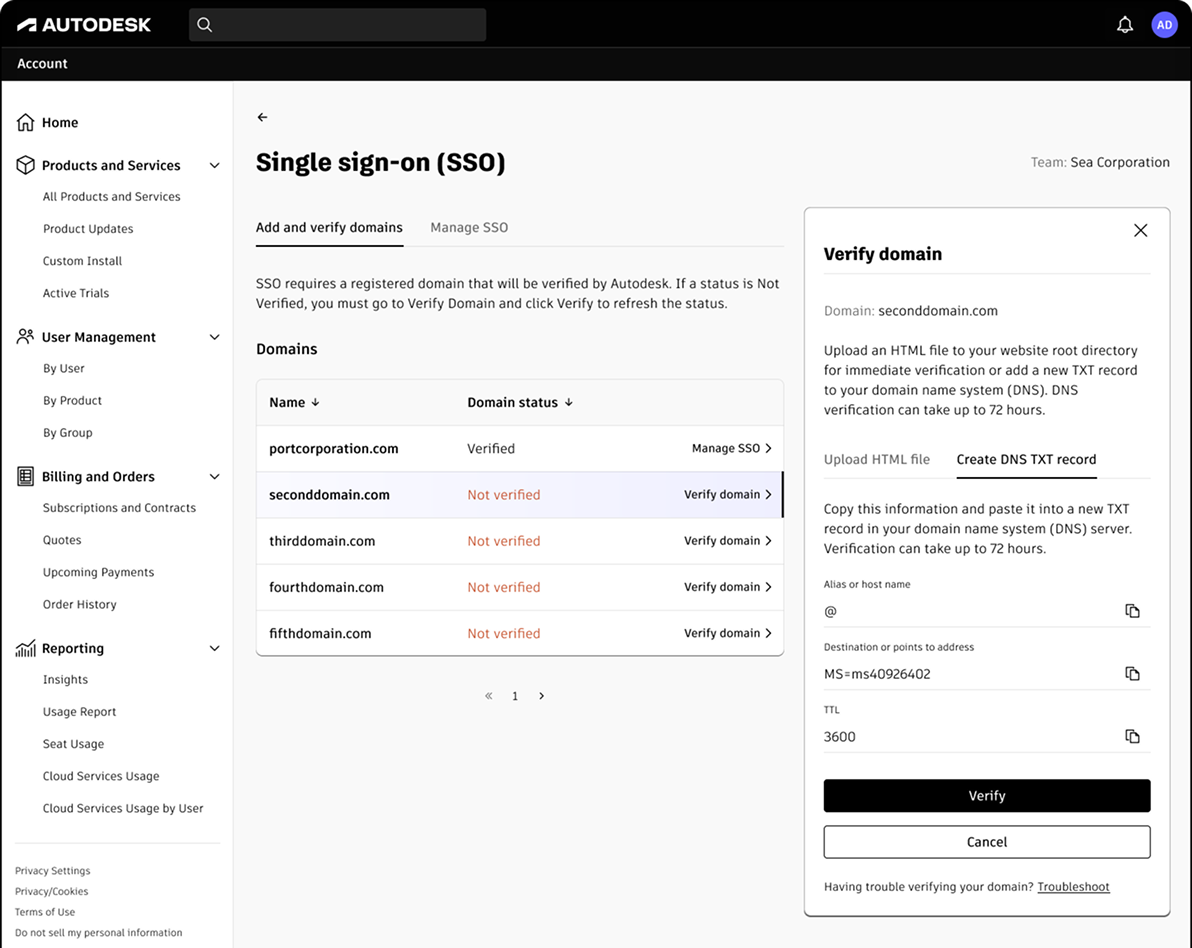Click the Cancel button
The image size is (1192, 948).
pyautogui.click(x=987, y=842)
